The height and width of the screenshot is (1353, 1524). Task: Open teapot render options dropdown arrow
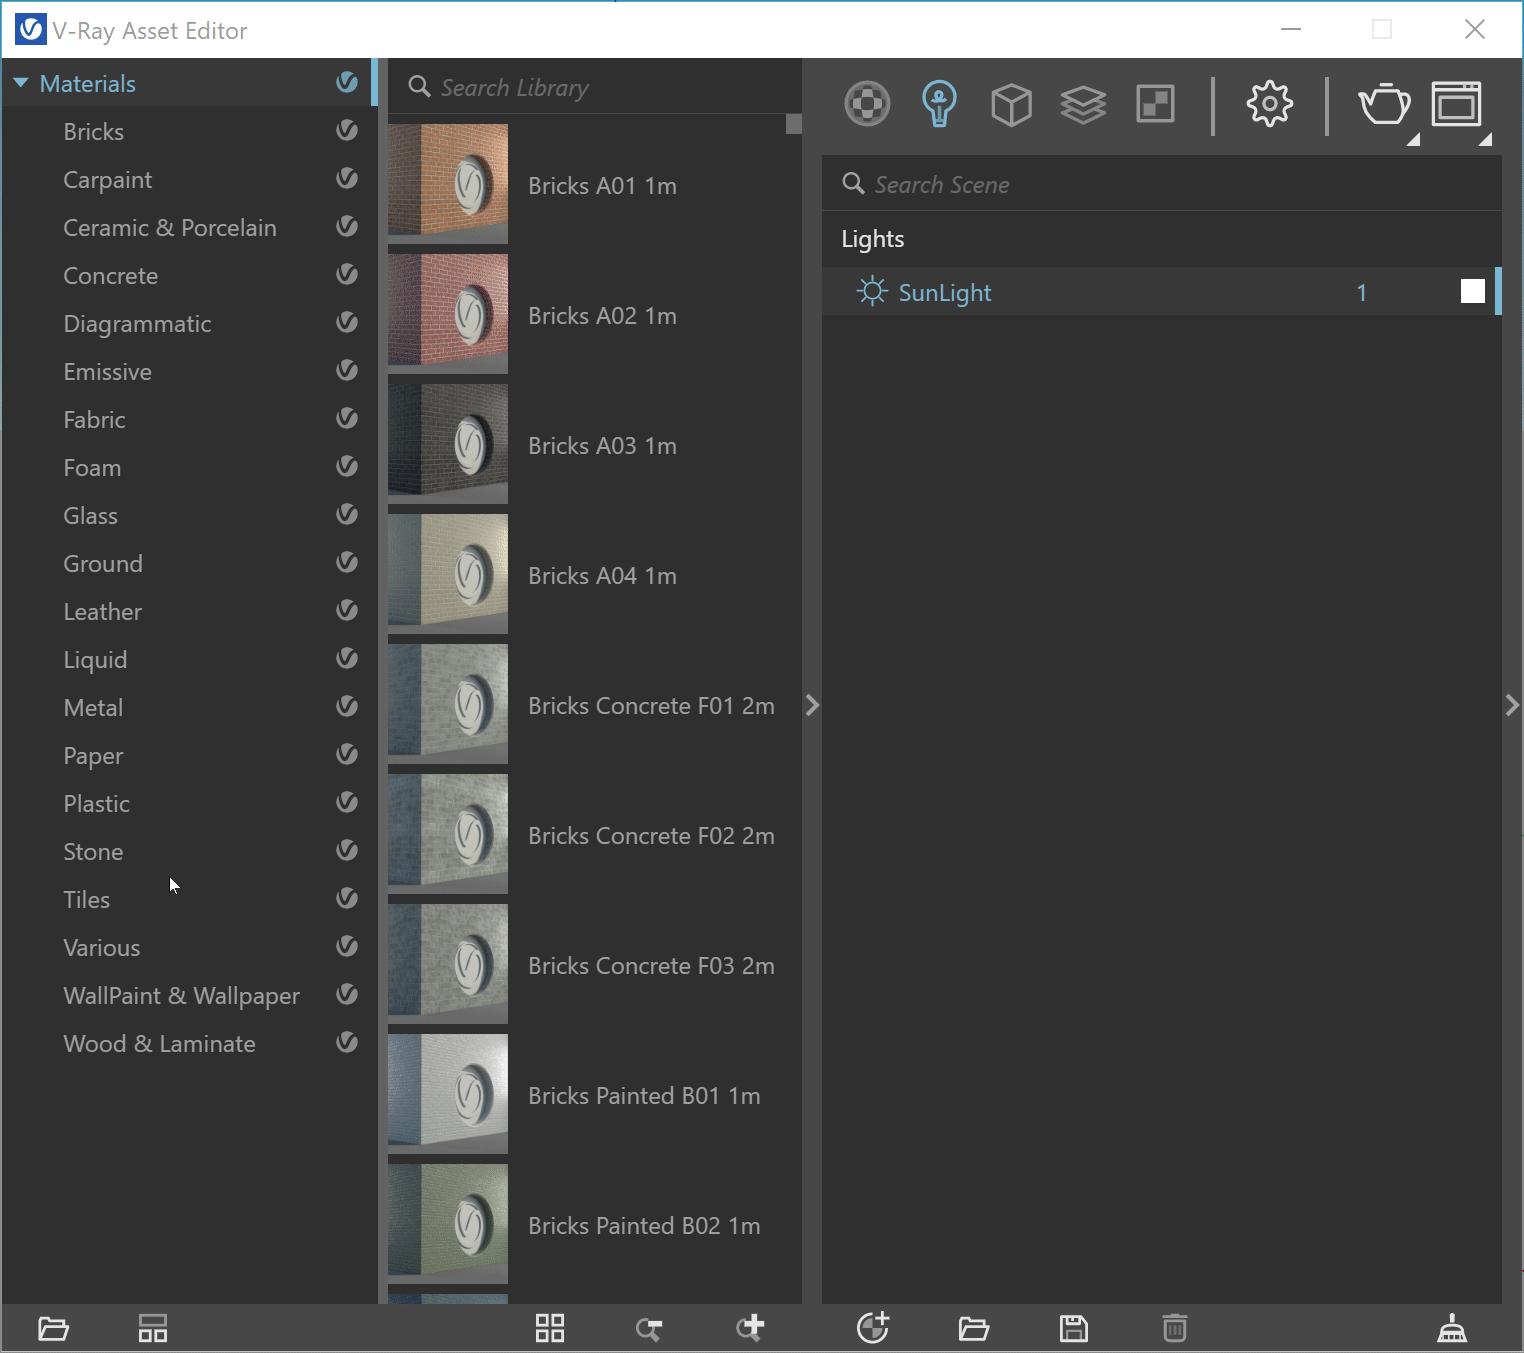[x=1413, y=140]
